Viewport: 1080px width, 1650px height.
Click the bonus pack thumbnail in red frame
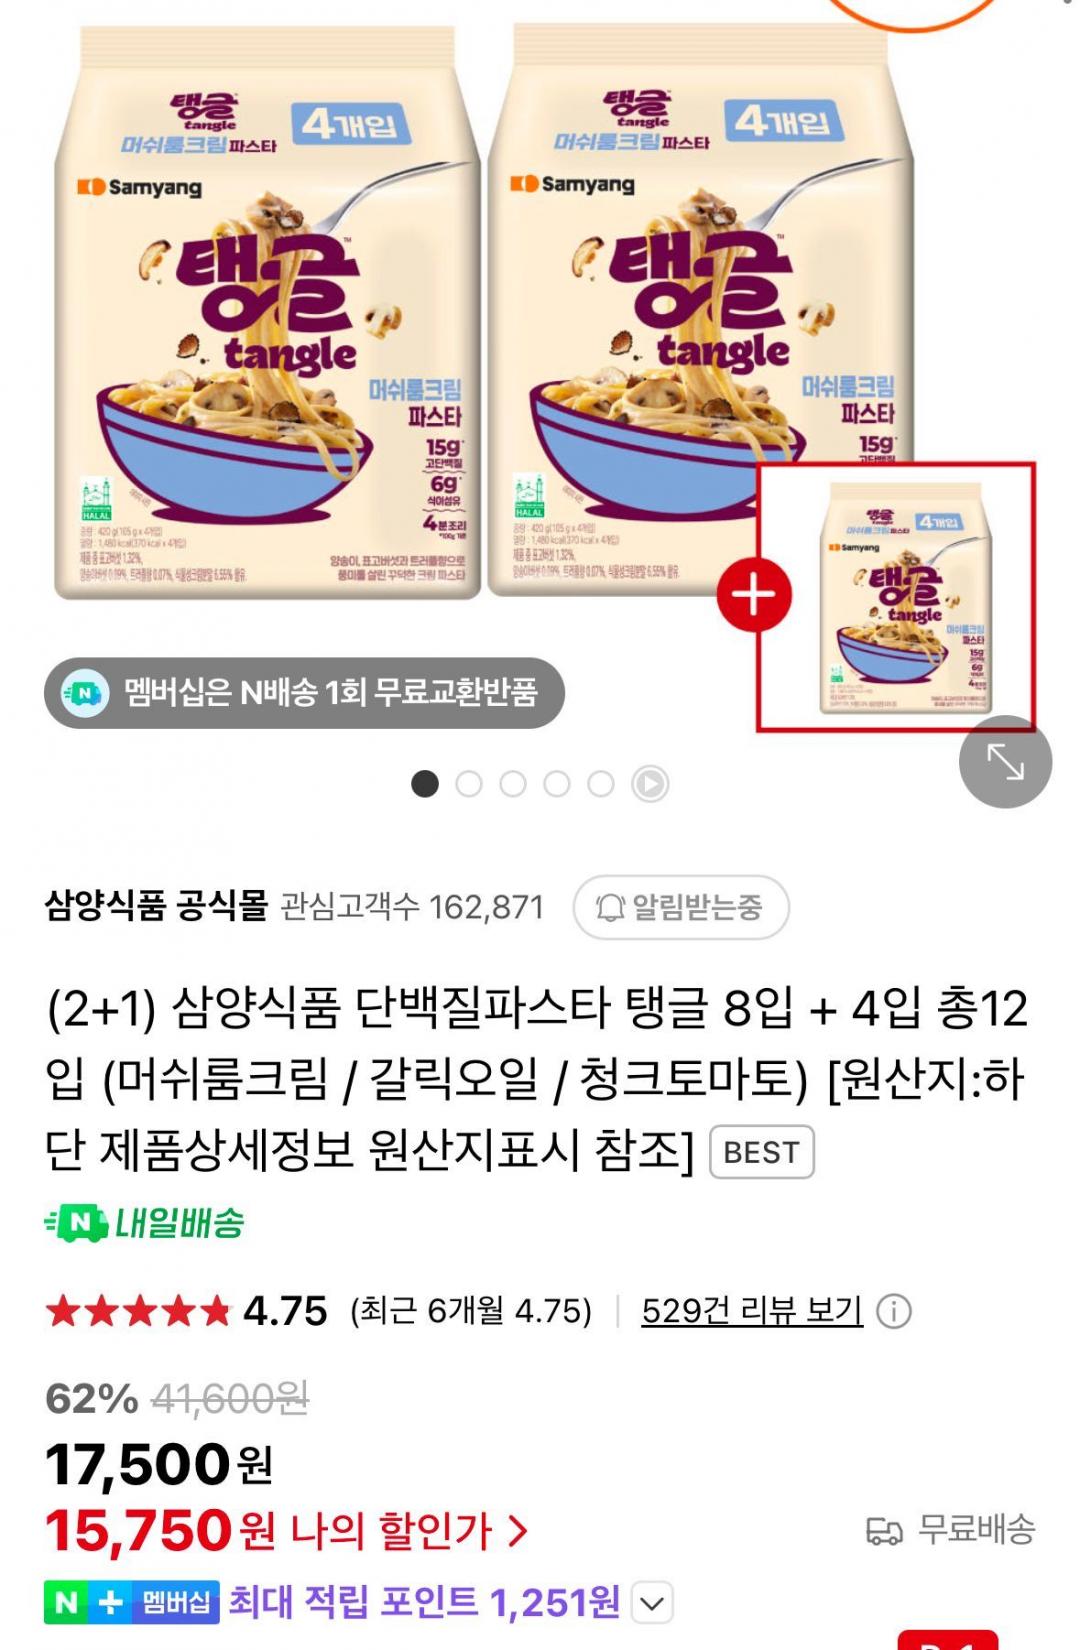click(896, 597)
